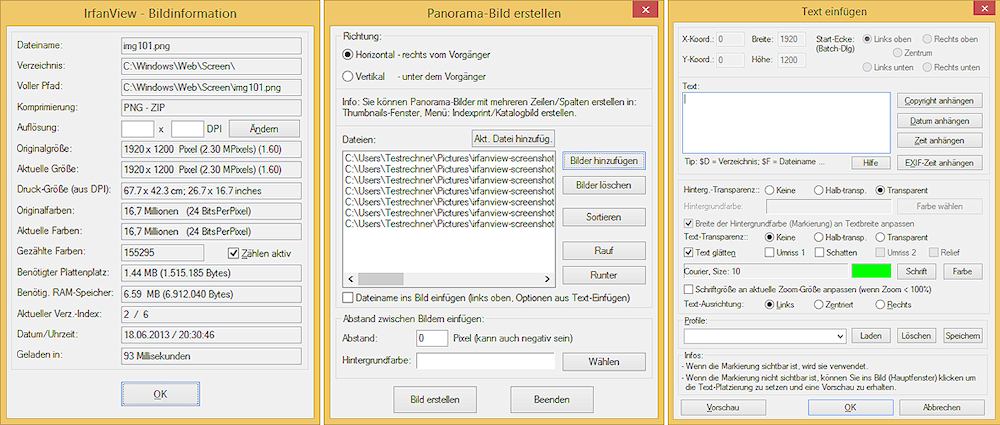Click the Bilder löschen button
Image resolution: width=1000 pixels, height=425 pixels.
coord(604,185)
